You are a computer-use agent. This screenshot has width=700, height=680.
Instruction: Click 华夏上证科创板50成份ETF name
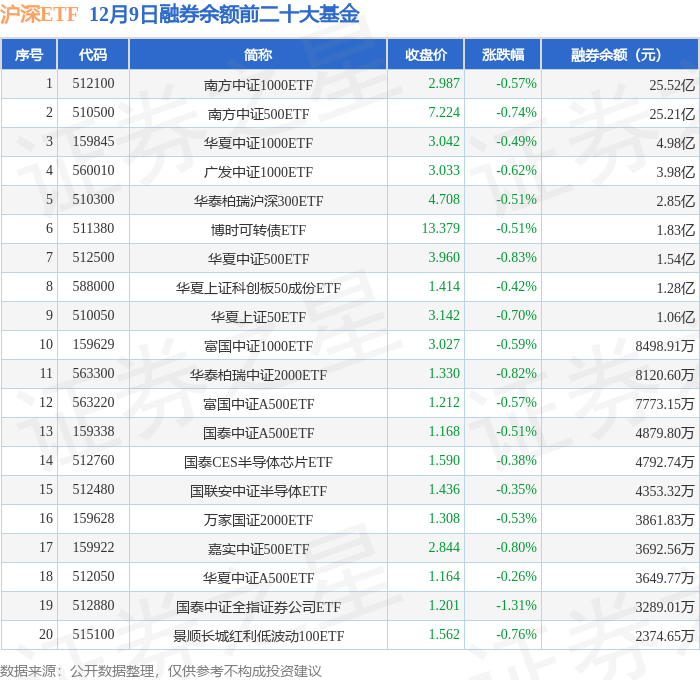pos(258,288)
